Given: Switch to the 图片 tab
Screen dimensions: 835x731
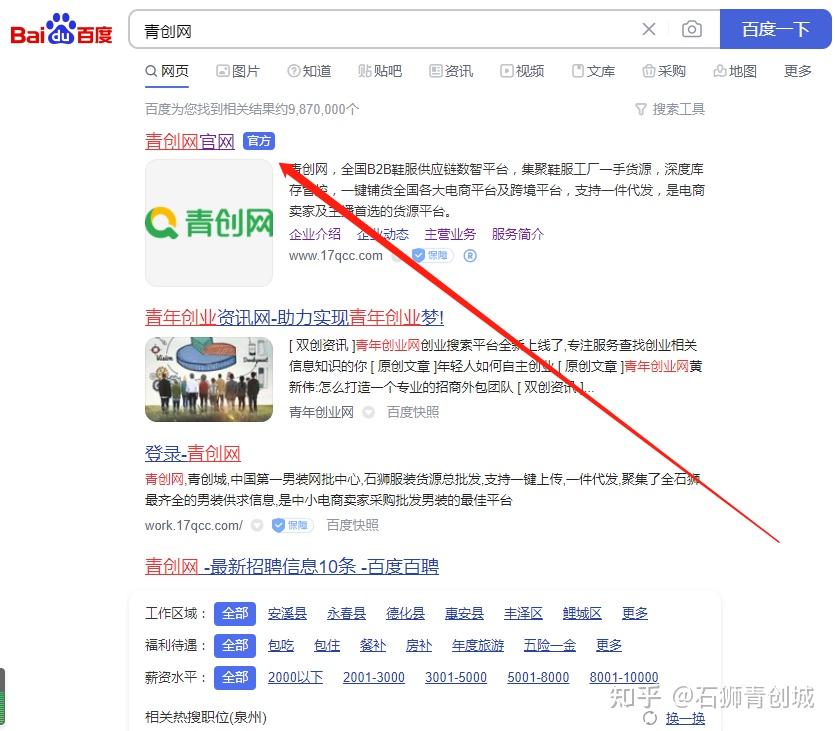Looking at the screenshot, I should click(238, 71).
